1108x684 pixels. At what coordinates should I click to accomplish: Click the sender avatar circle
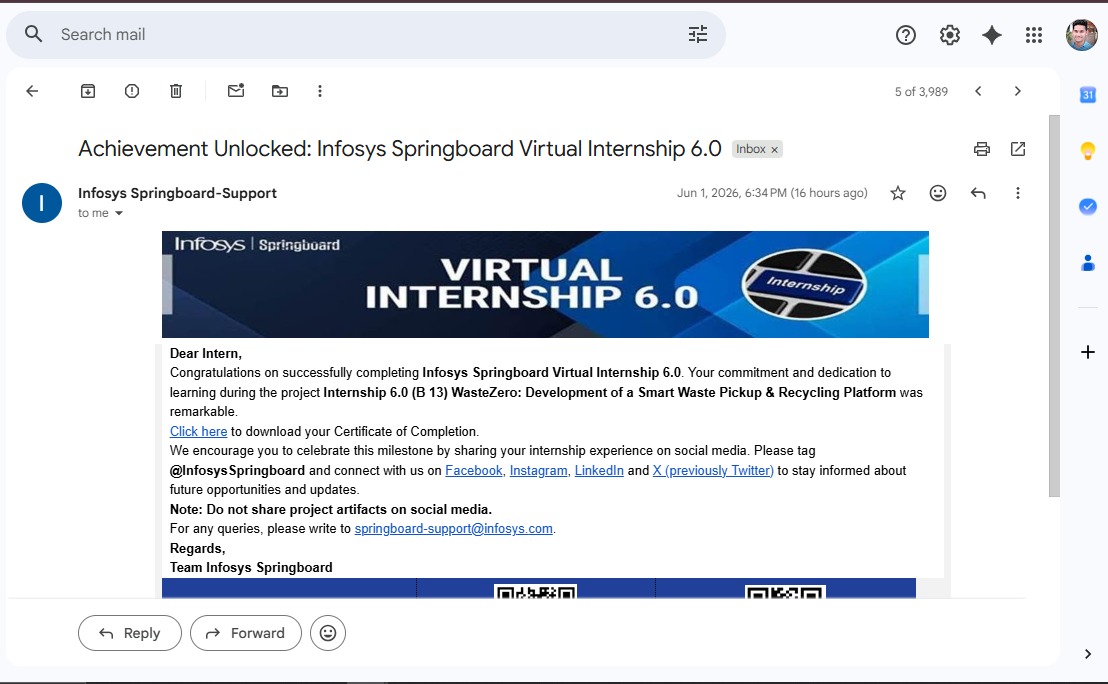42,203
